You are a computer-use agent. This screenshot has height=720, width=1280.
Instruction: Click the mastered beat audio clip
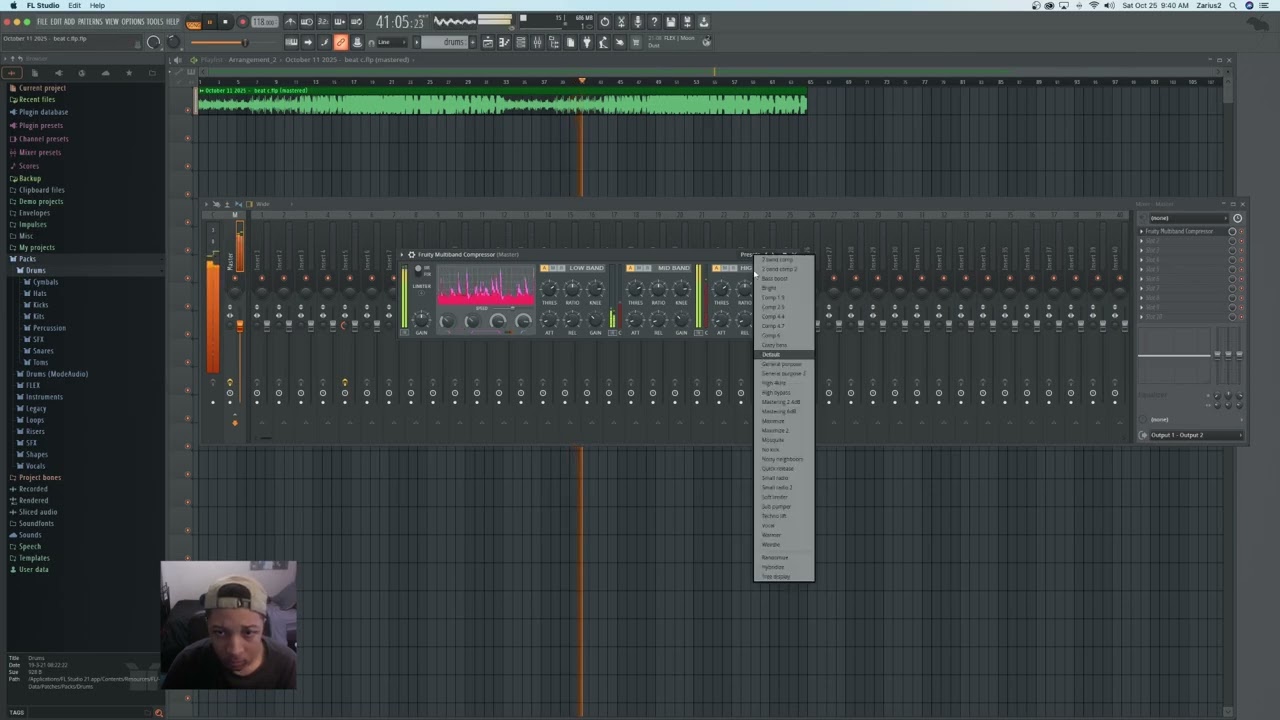502,101
